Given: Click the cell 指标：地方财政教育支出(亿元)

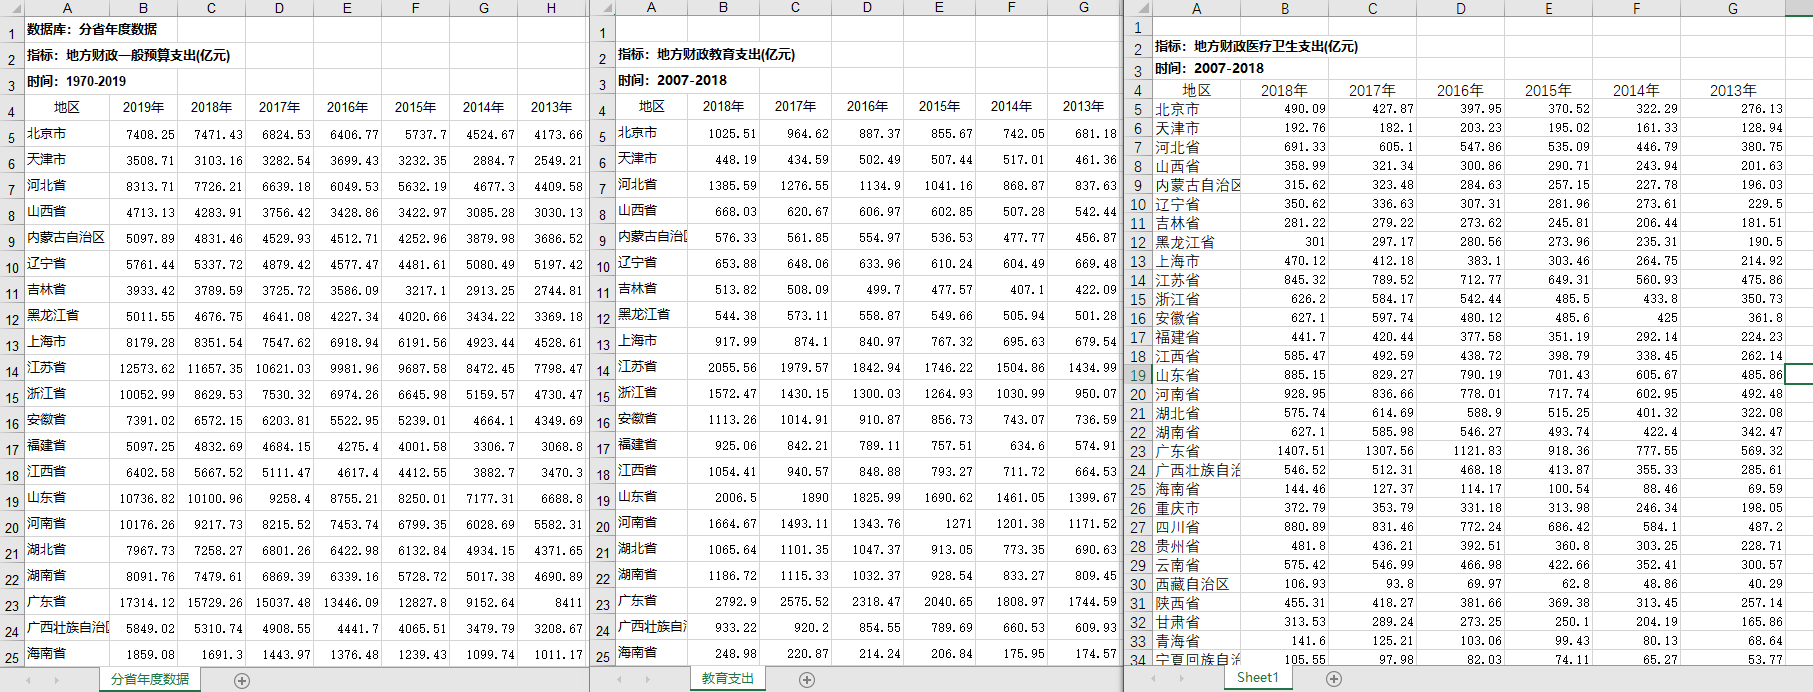Looking at the screenshot, I should point(706,54).
